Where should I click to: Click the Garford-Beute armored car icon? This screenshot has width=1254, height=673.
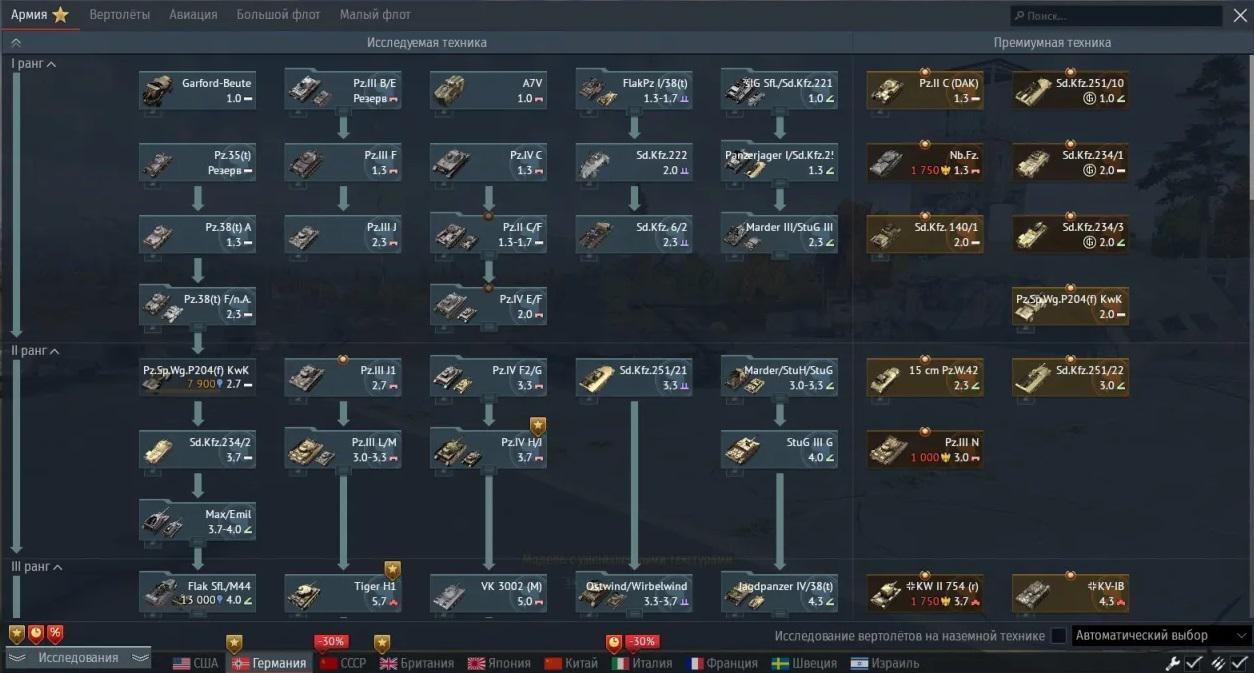[158, 91]
